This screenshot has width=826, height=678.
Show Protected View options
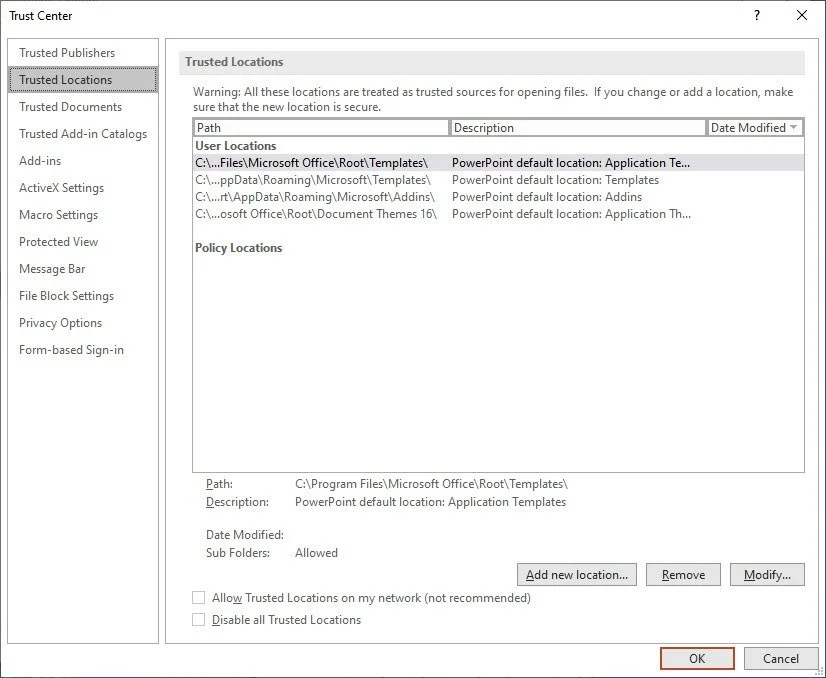coord(58,242)
